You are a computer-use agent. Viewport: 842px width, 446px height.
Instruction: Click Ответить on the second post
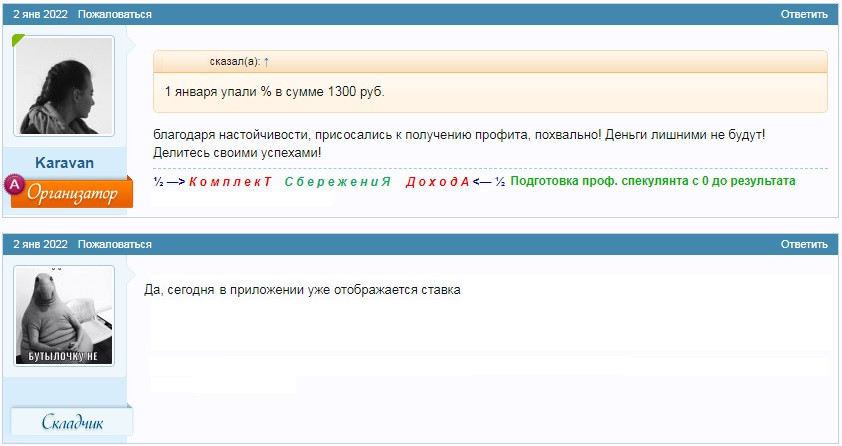click(x=804, y=244)
